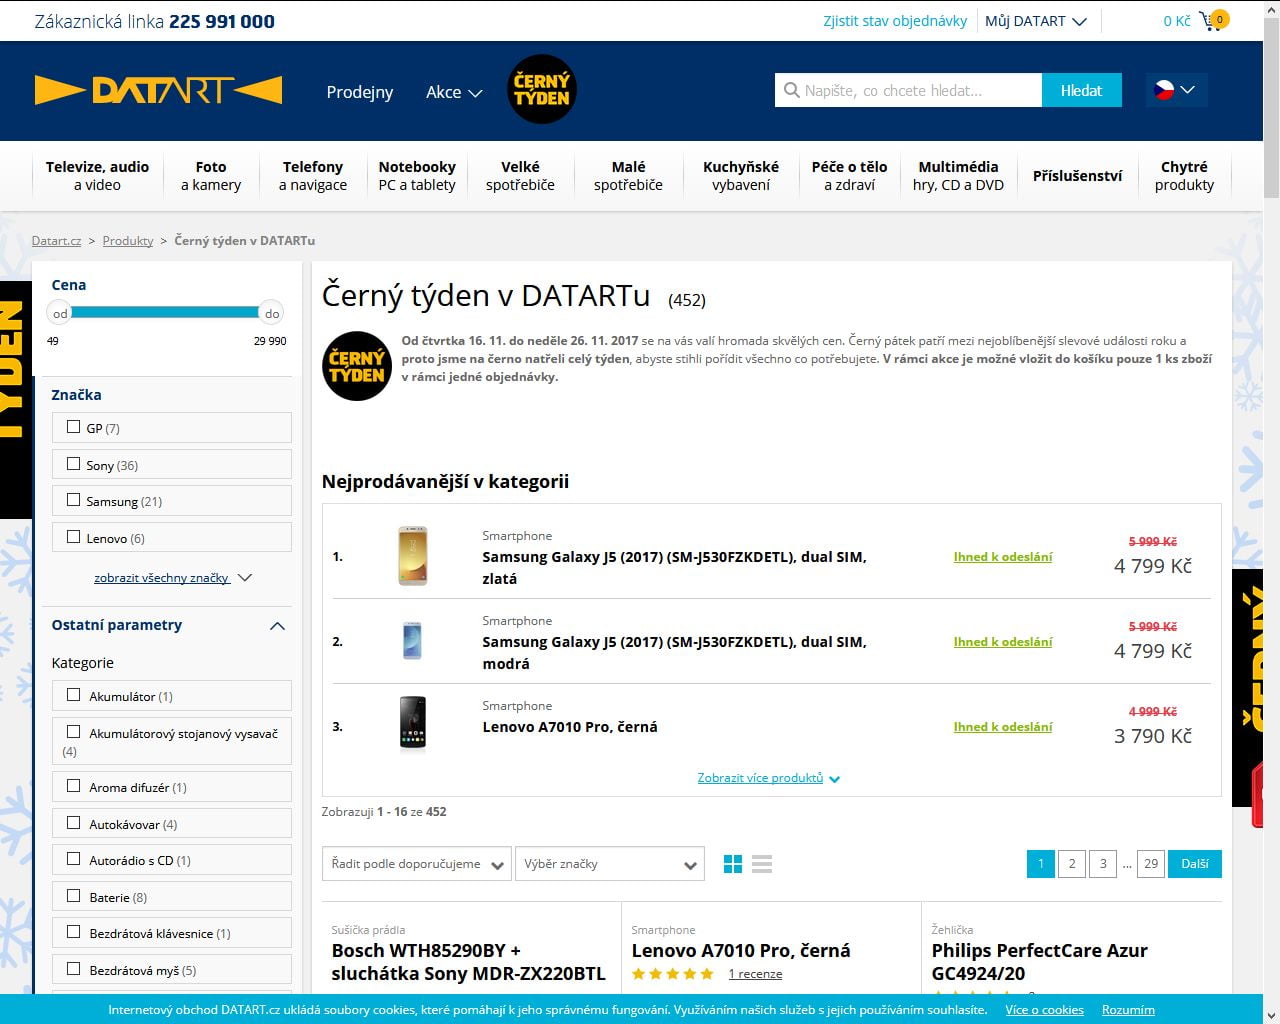Open the Černý týden round badge in header
The width and height of the screenshot is (1280, 1024).
tap(541, 90)
